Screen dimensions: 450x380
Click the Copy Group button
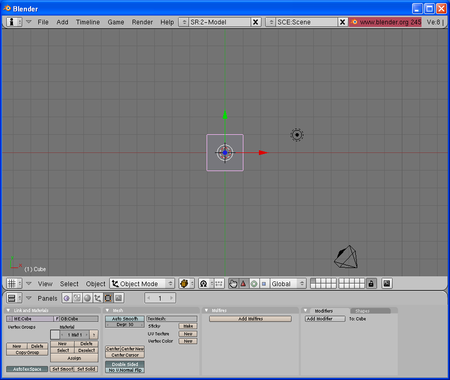pyautogui.click(x=27, y=352)
